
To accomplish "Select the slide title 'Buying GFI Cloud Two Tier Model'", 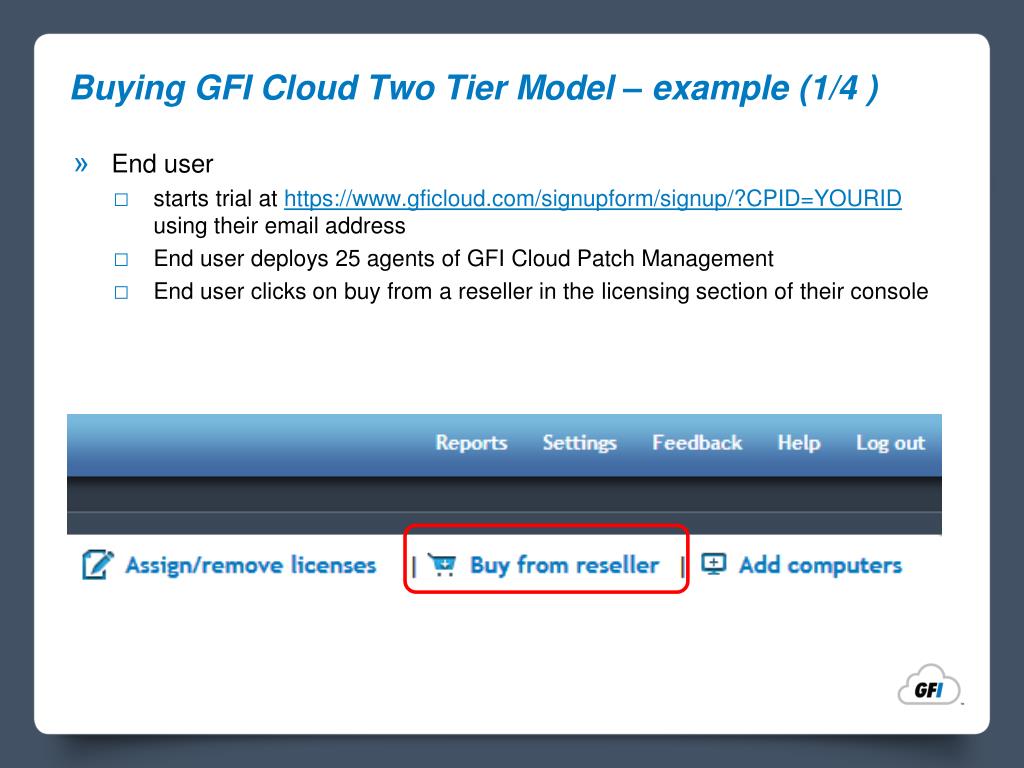I will tap(344, 88).
